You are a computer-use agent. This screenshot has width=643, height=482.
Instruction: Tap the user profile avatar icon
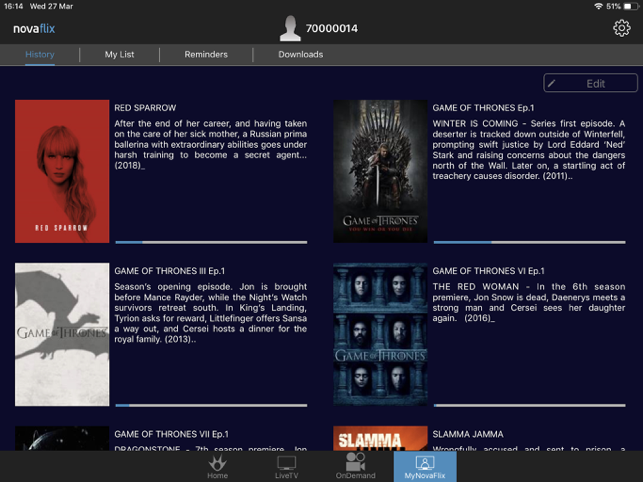tap(290, 28)
